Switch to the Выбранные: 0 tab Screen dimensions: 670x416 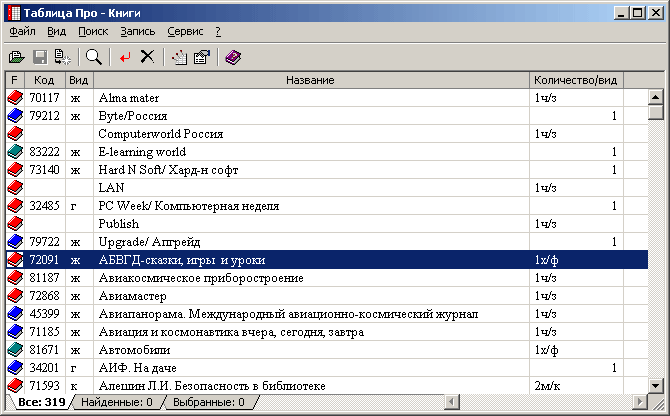pyautogui.click(x=209, y=402)
